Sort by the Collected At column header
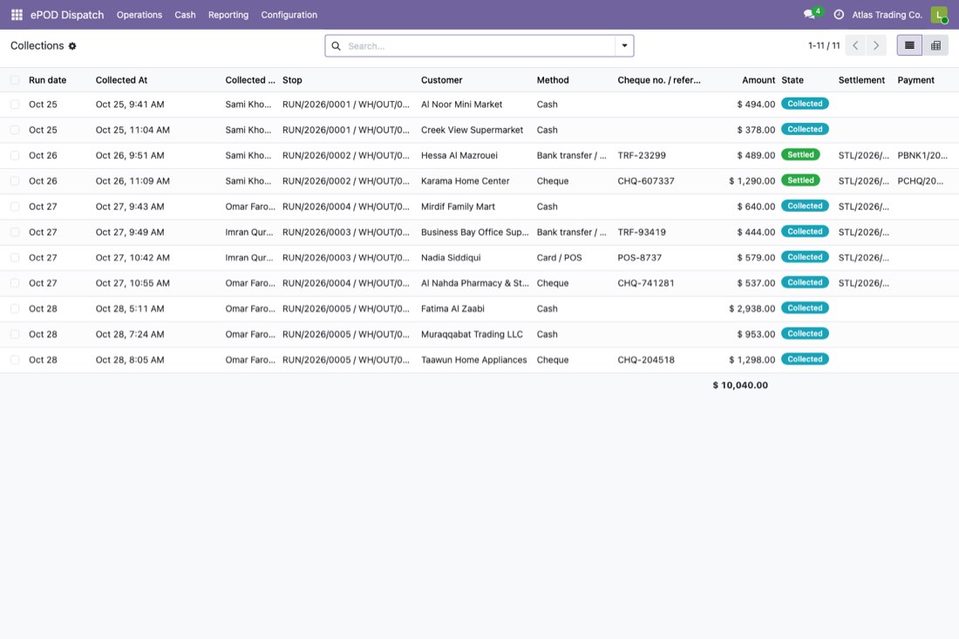The width and height of the screenshot is (959, 639). pyautogui.click(x=121, y=80)
